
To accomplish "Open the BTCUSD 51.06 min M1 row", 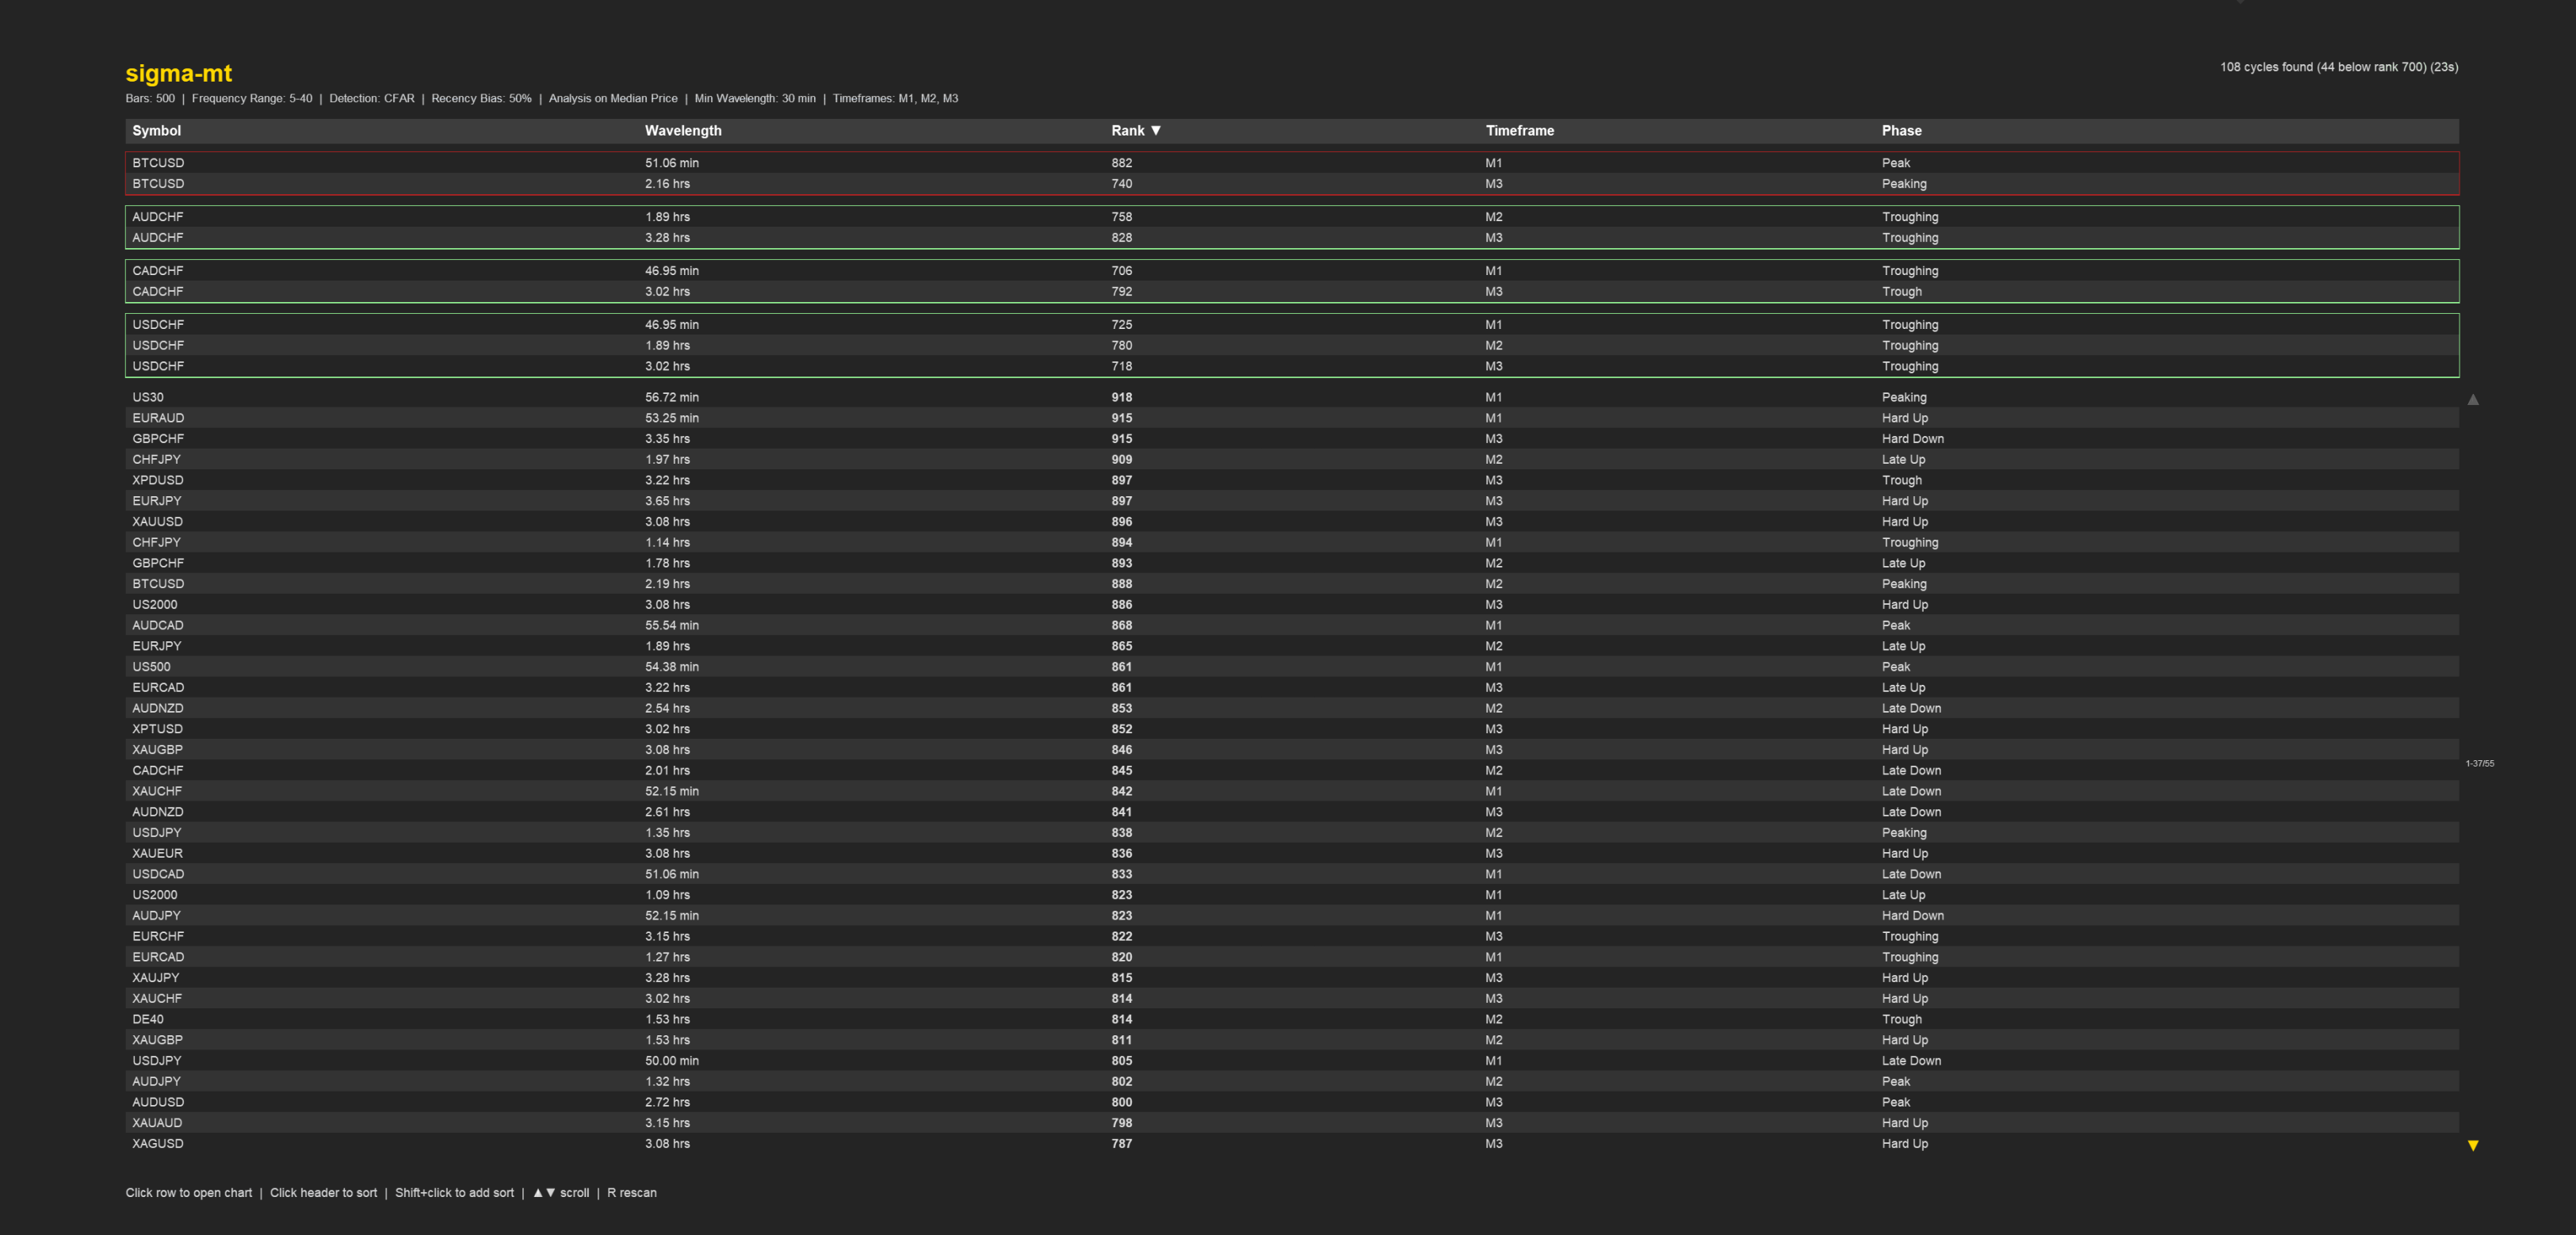I will pos(671,163).
